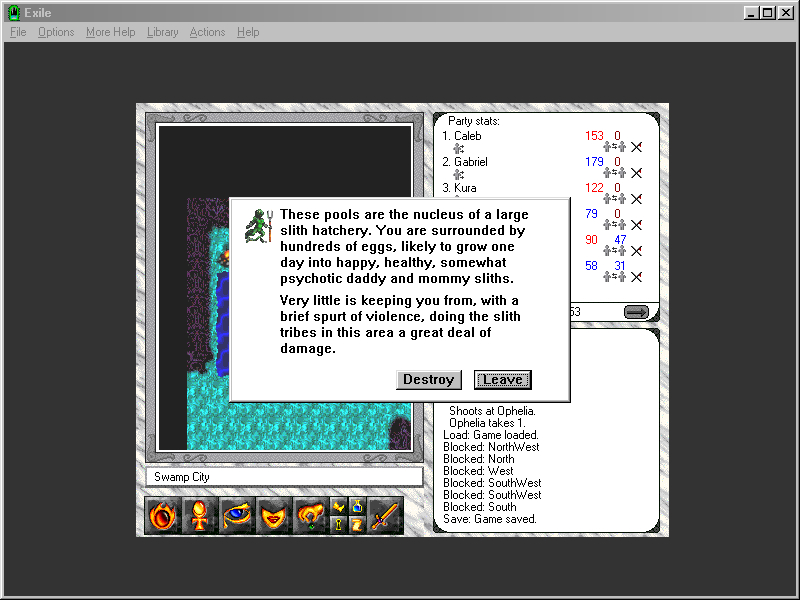The width and height of the screenshot is (800, 600).
Task: Click Caleb's health value 153
Action: point(594,136)
